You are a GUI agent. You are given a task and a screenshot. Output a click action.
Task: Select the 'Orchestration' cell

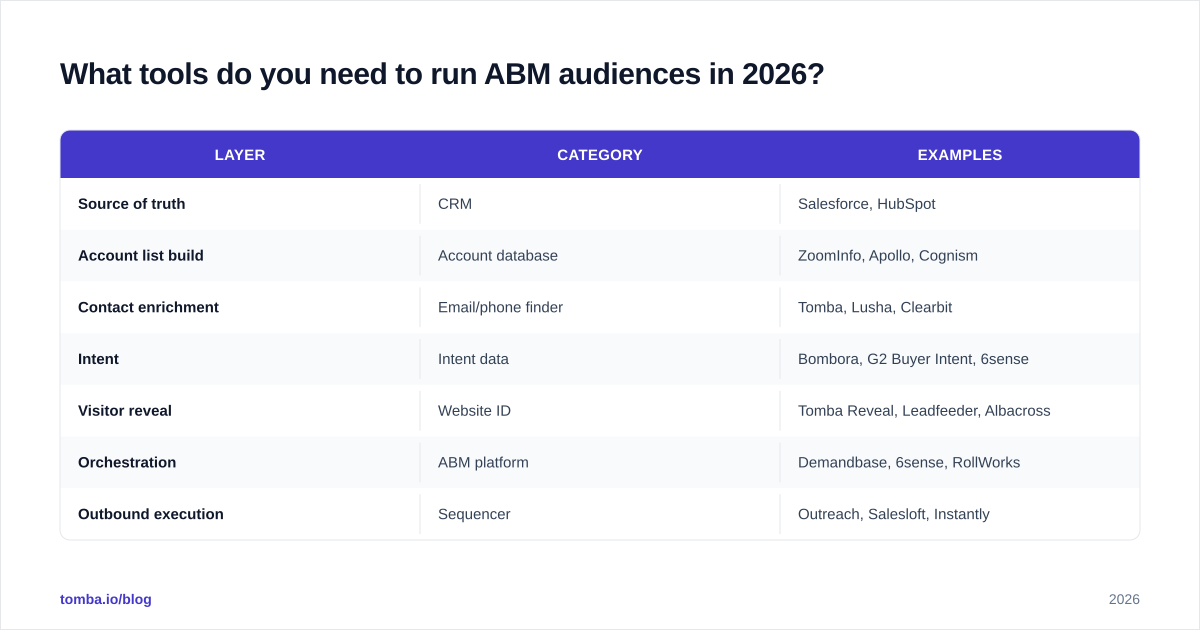[x=240, y=463]
